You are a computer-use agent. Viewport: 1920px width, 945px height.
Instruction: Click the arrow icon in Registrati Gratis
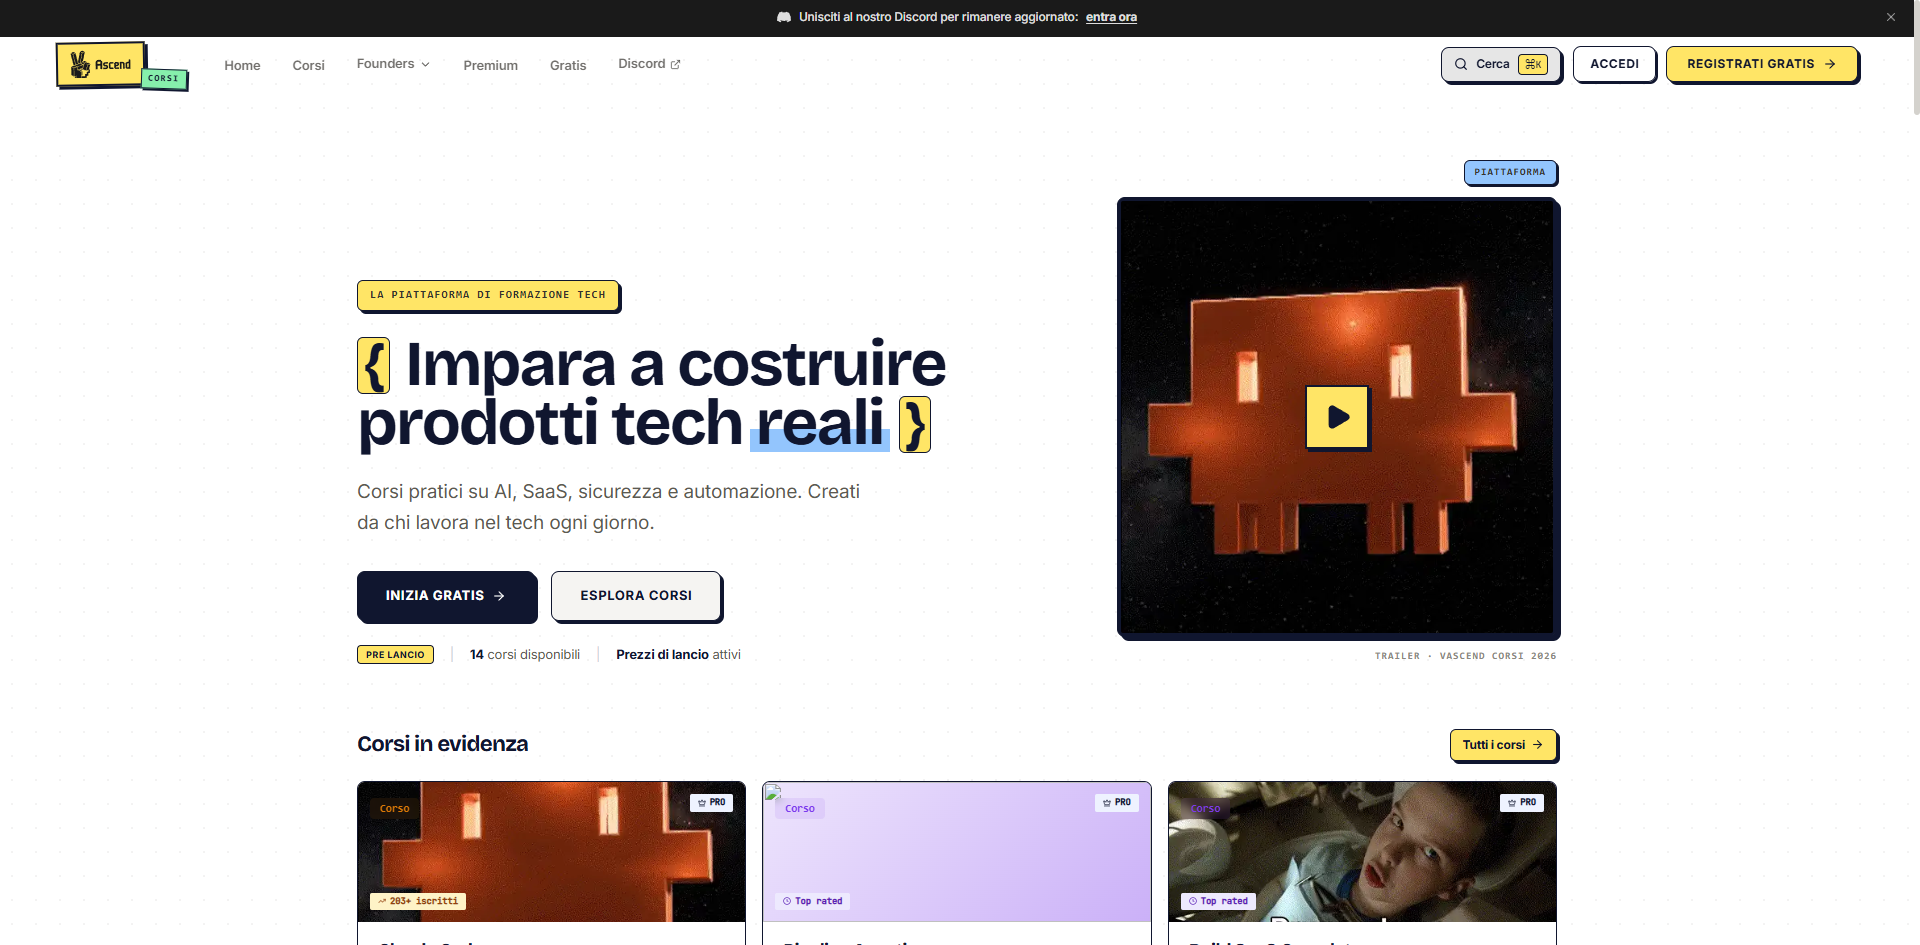pos(1830,64)
